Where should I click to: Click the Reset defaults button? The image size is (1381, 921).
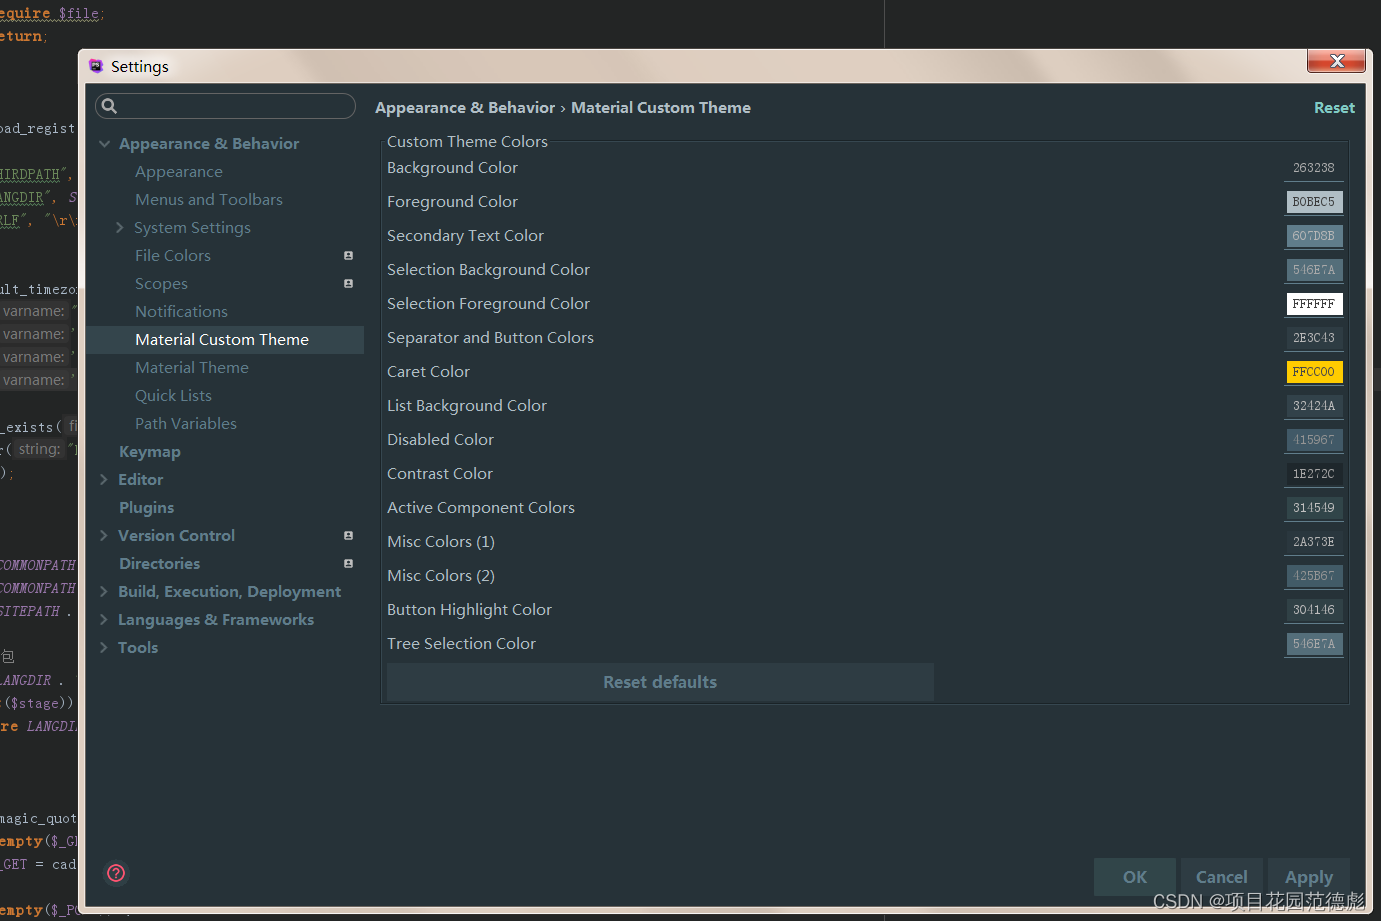click(660, 682)
